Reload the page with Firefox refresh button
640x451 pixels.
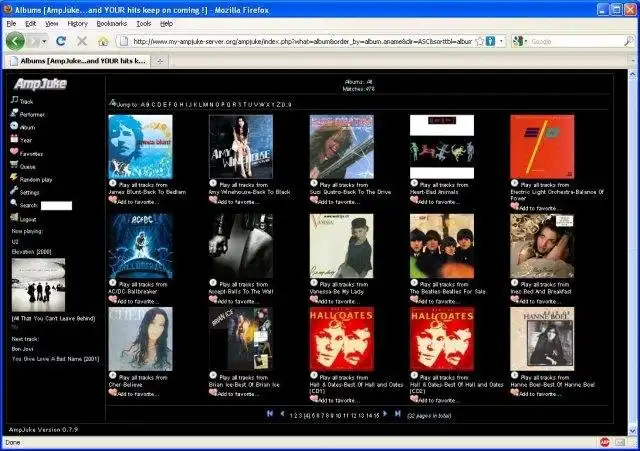tap(61, 41)
